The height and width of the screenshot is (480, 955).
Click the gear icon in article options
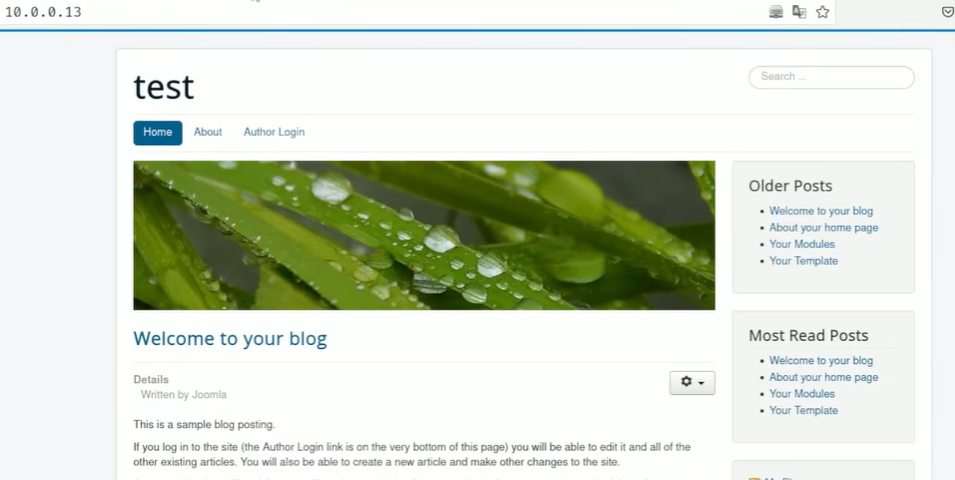686,381
